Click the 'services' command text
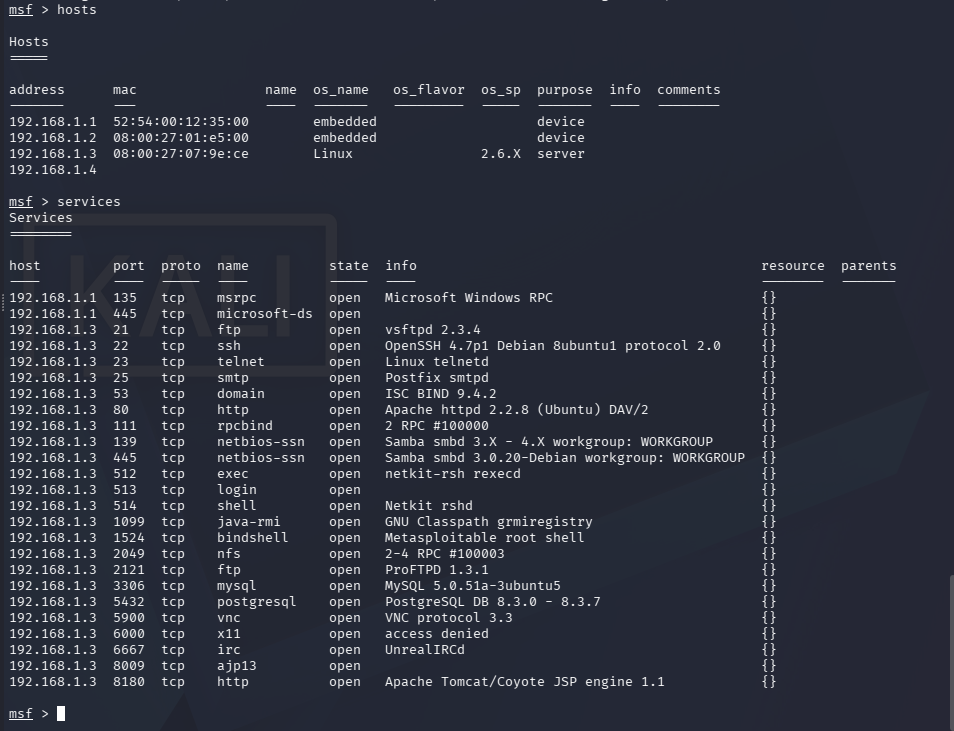This screenshot has width=954, height=731. [89, 201]
